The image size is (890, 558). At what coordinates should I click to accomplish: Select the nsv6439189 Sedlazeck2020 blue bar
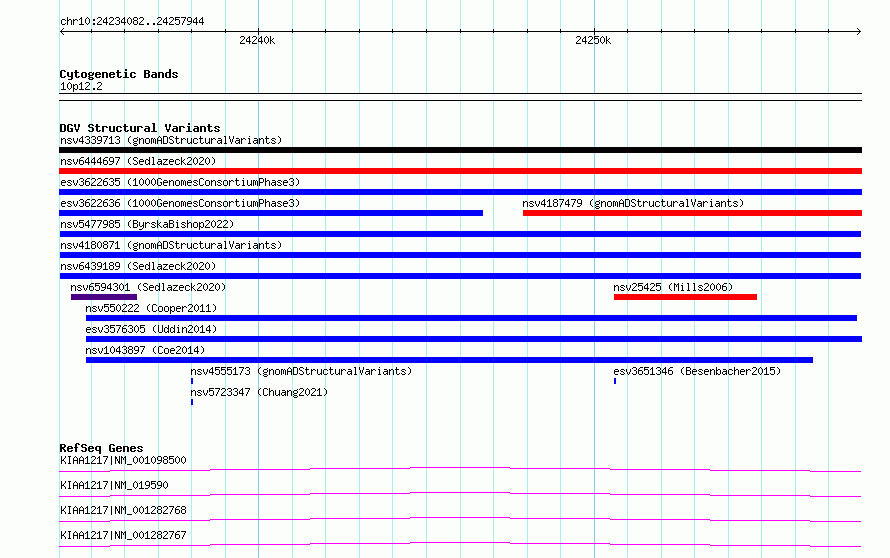[x=460, y=276]
